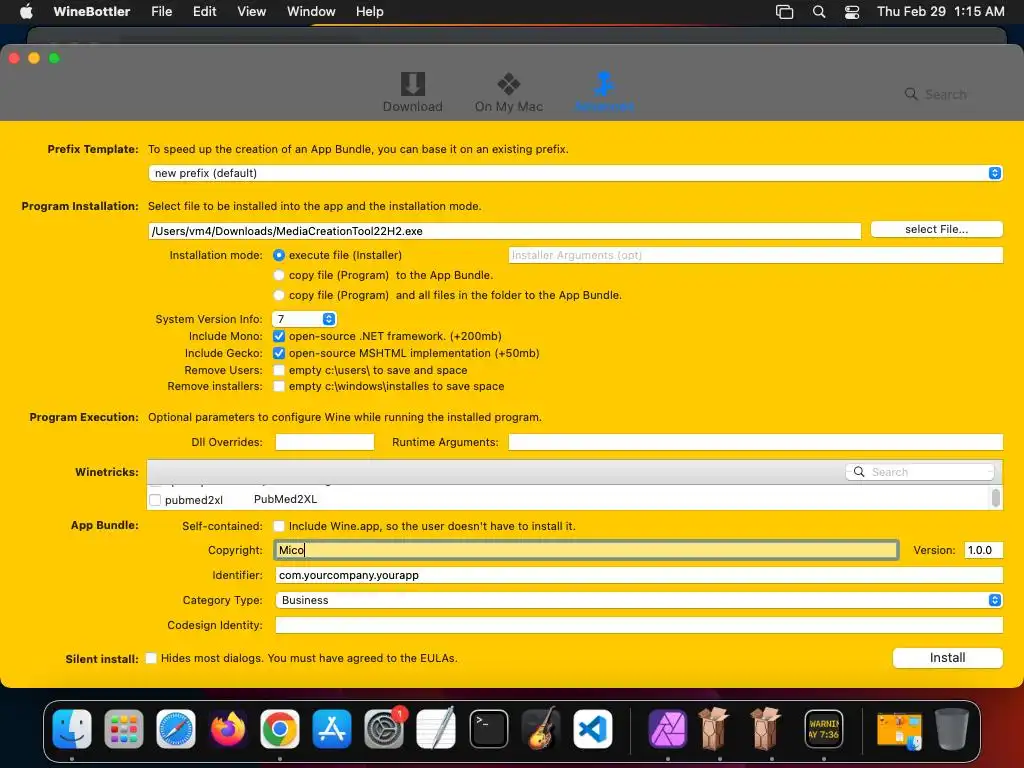
Task: Select the Advanced toolbar tab
Action: (604, 92)
